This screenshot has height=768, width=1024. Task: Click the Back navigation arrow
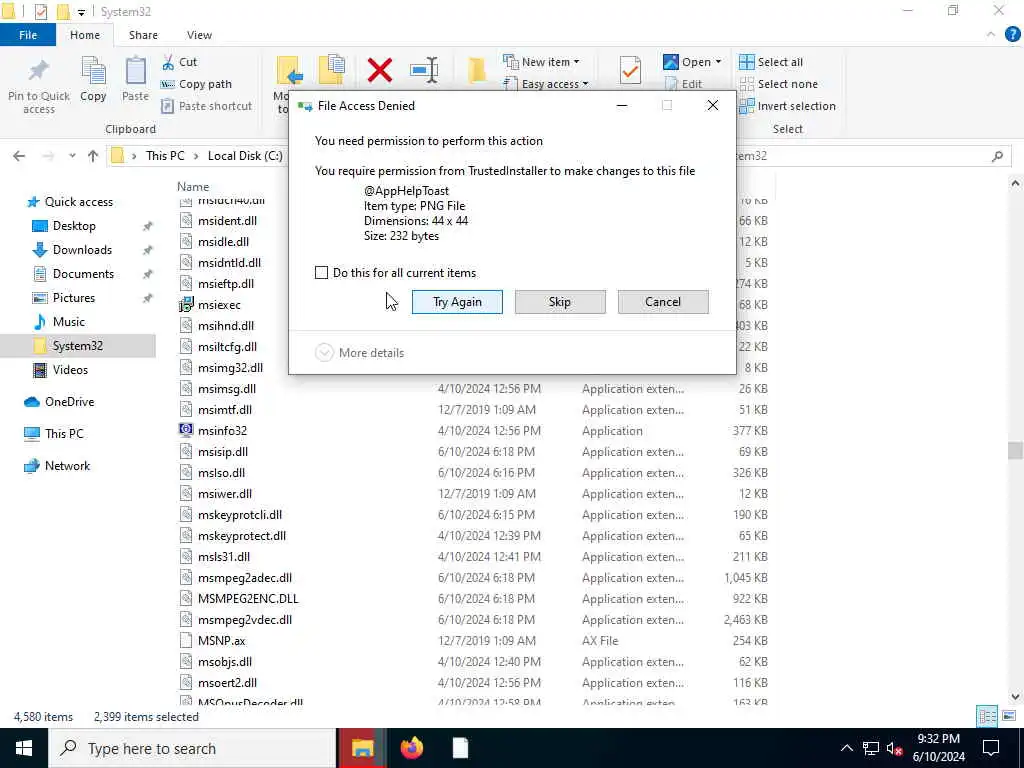(x=19, y=156)
